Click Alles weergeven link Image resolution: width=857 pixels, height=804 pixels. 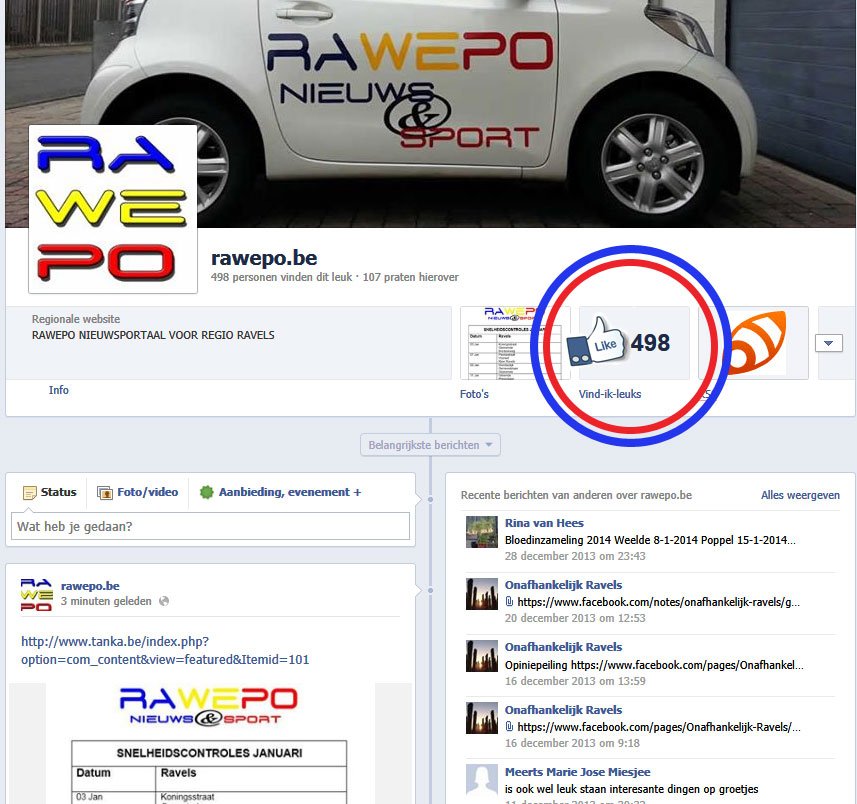(800, 495)
